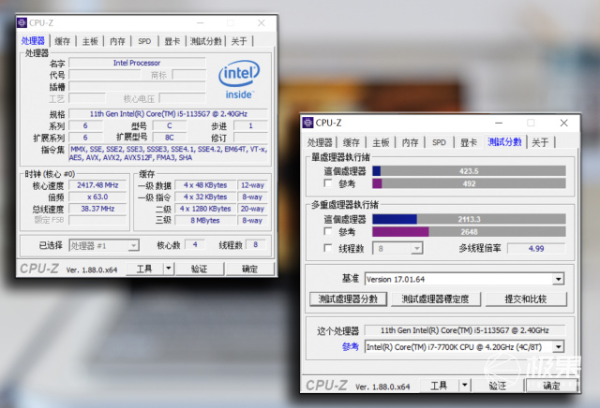The width and height of the screenshot is (600, 408).
Task: Open the 測試分數 tab in left CPU-Z window
Action: 205,41
